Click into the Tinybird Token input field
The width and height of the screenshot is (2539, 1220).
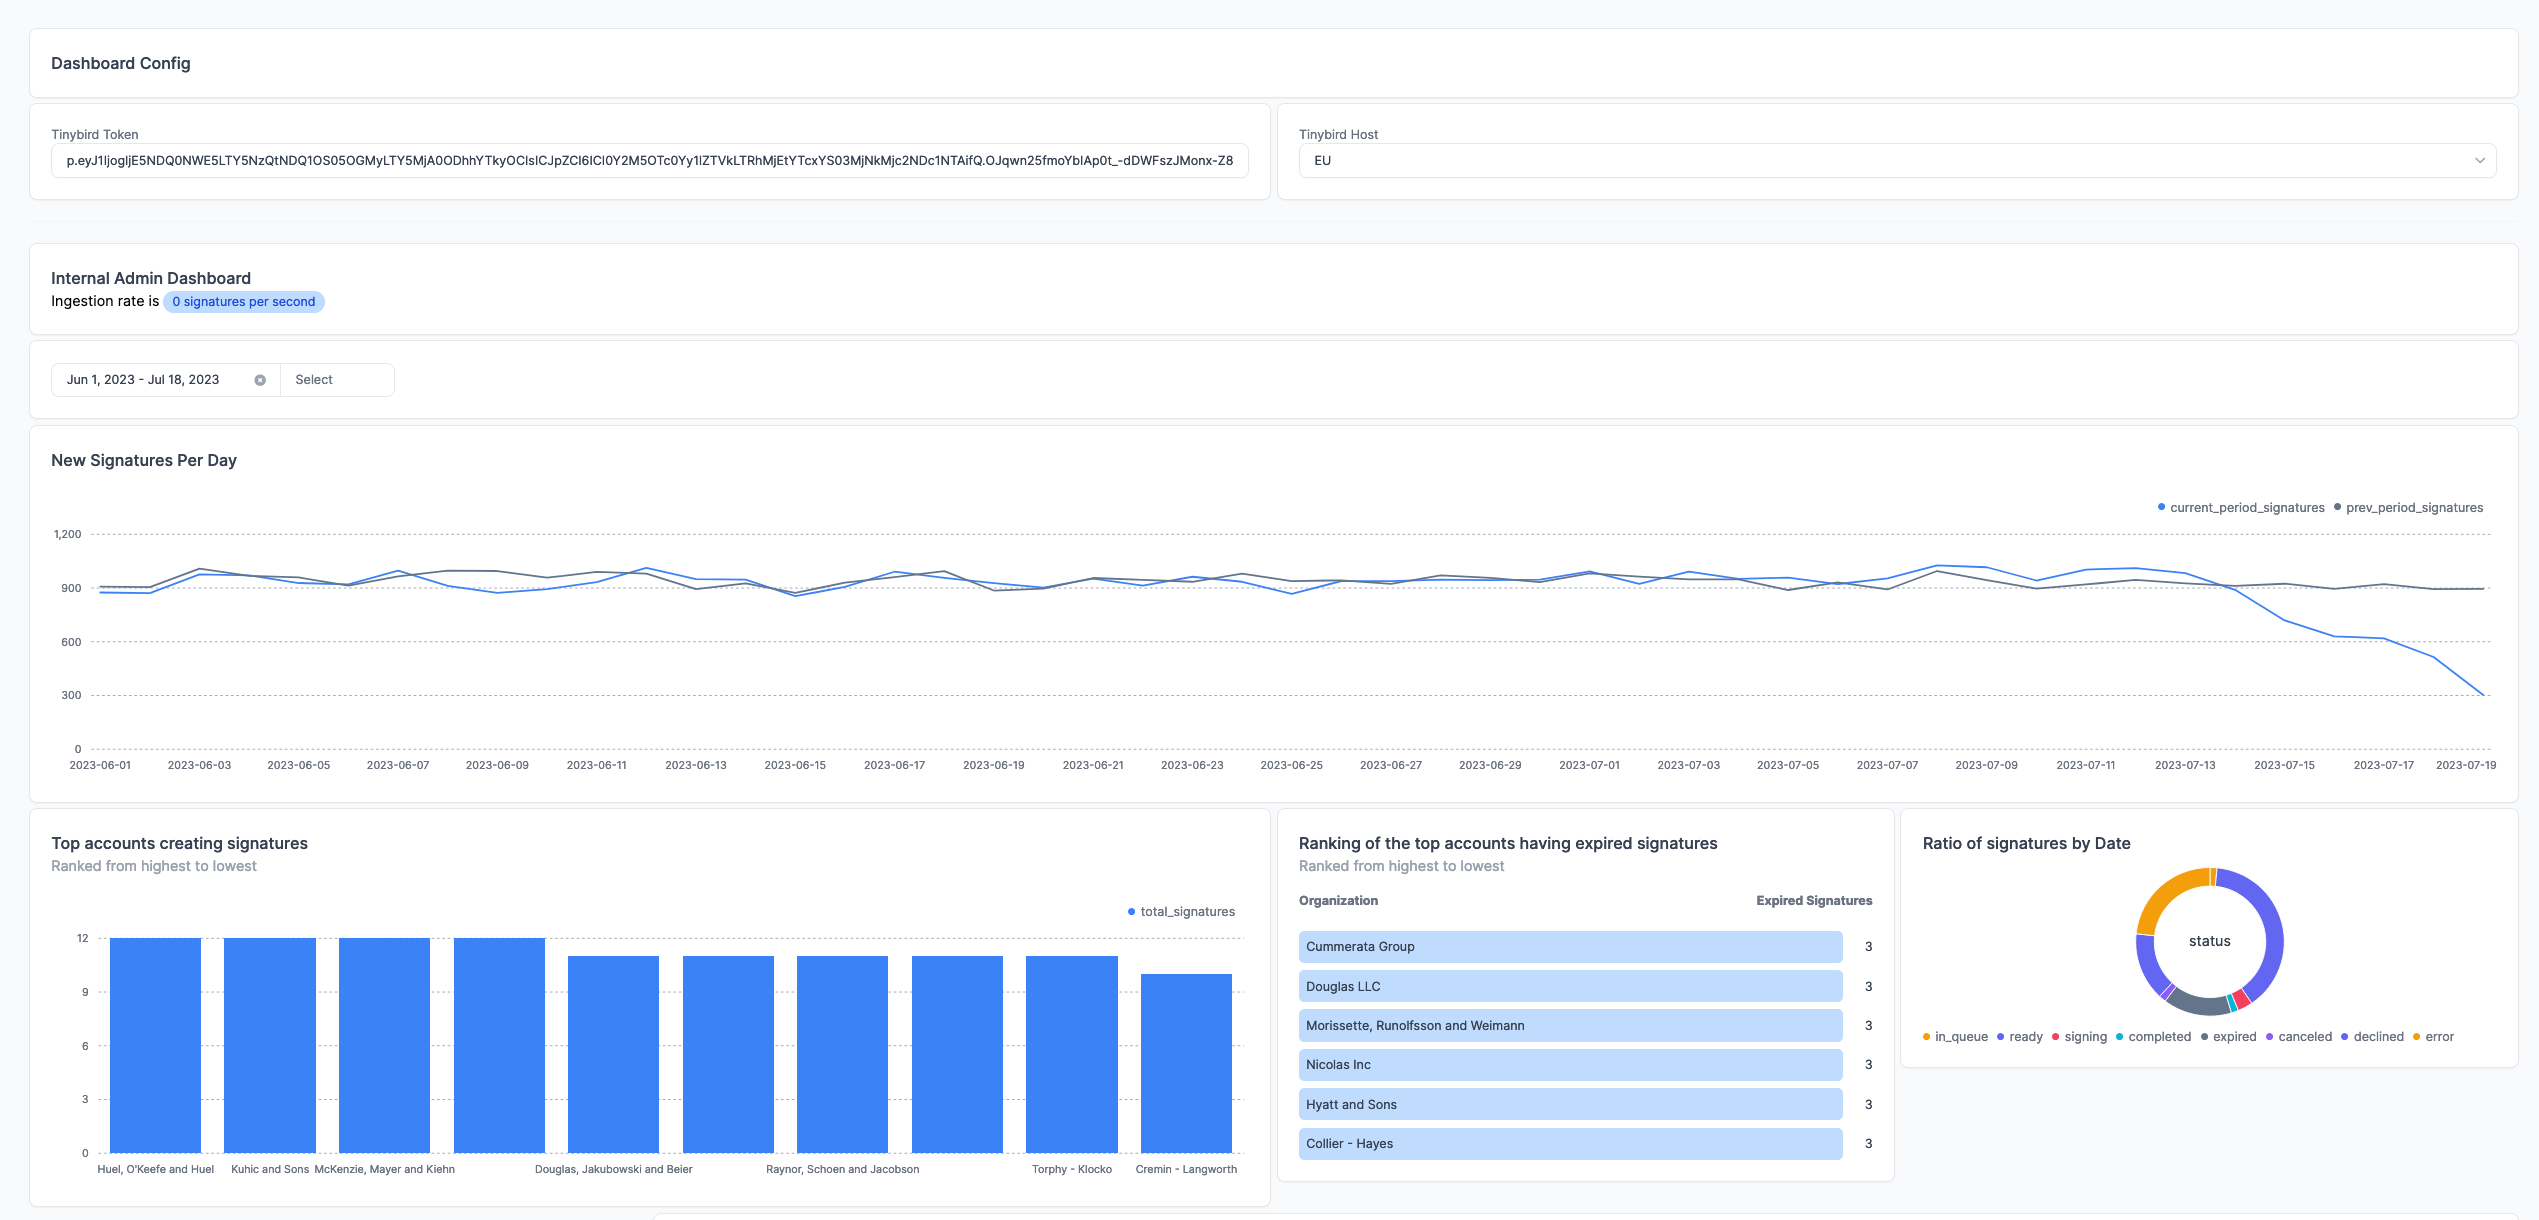click(649, 161)
